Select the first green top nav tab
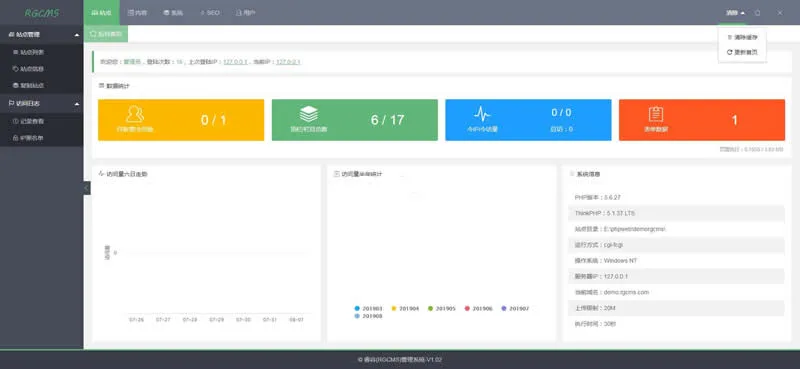Screen dimensions: 800x369 pos(102,13)
